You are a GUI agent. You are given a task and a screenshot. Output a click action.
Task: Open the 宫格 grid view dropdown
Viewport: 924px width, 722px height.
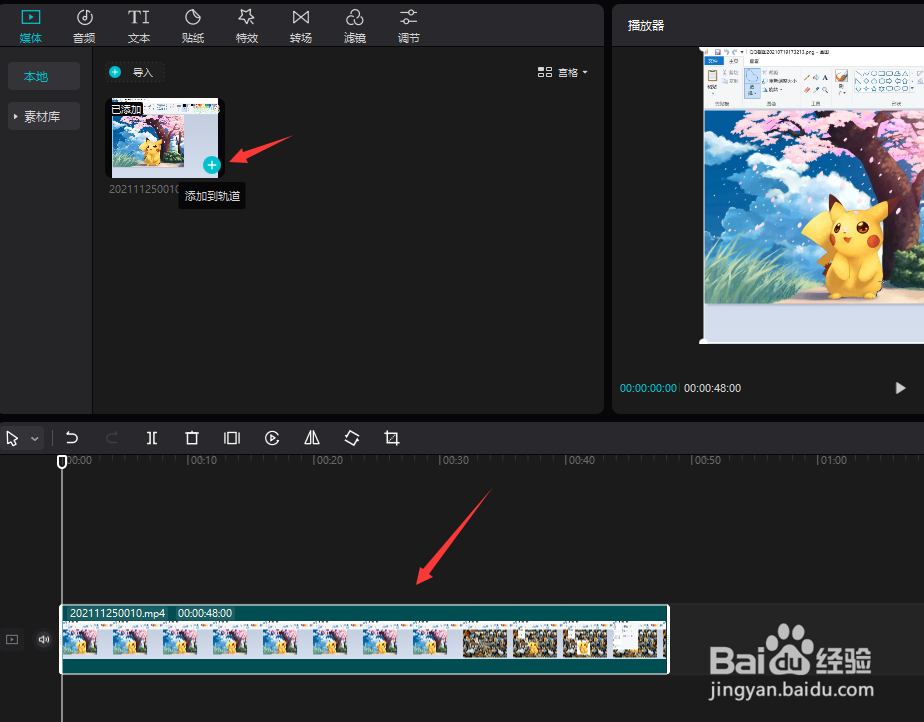click(x=563, y=72)
